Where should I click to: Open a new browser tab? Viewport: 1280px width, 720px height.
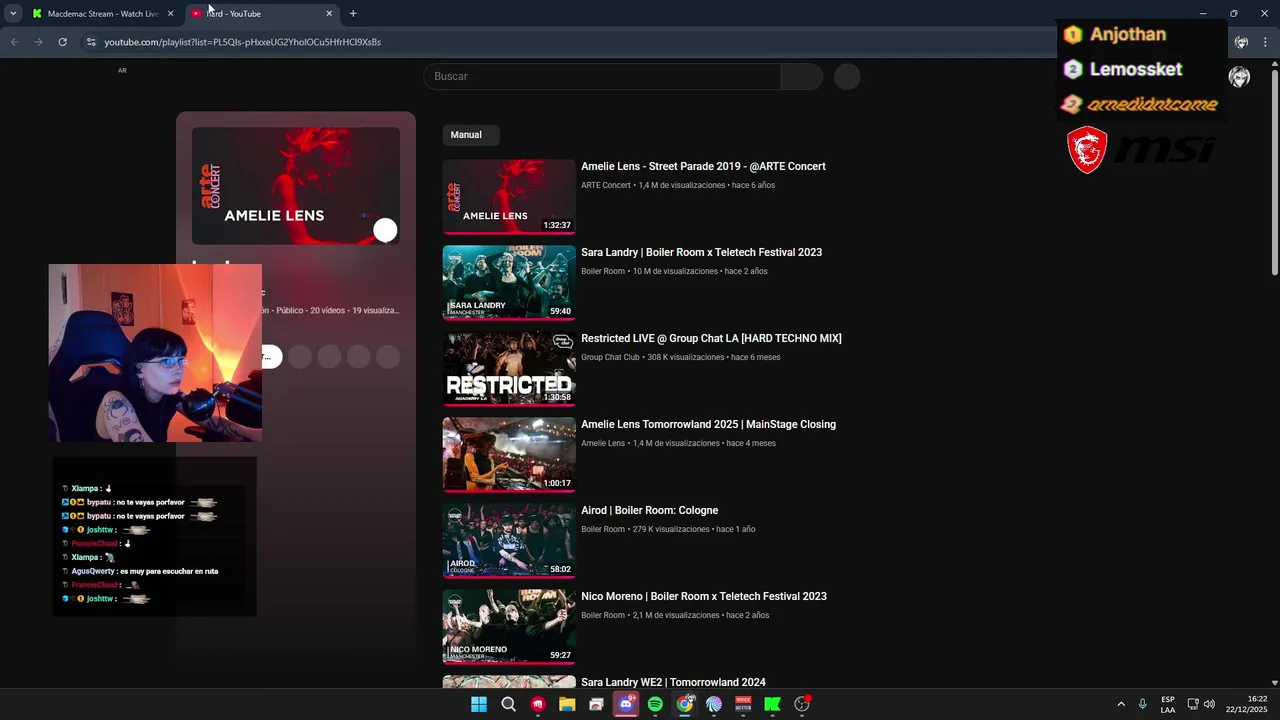coord(353,13)
